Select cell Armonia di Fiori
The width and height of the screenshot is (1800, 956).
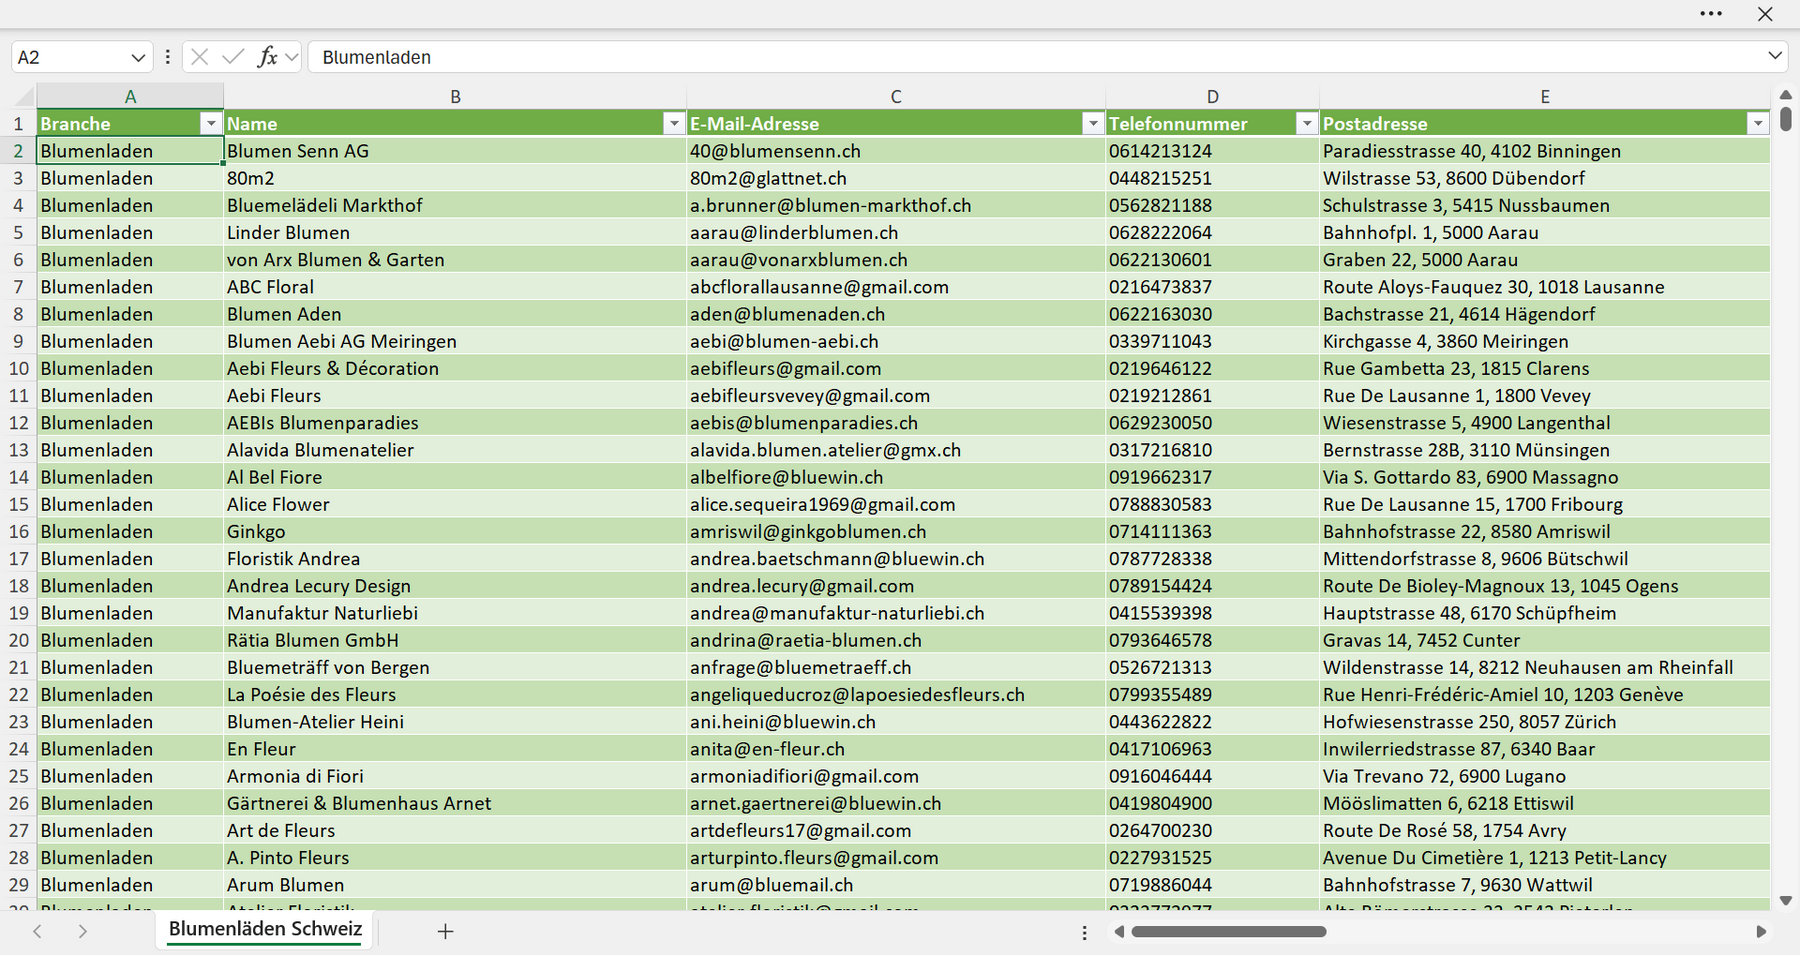[455, 776]
